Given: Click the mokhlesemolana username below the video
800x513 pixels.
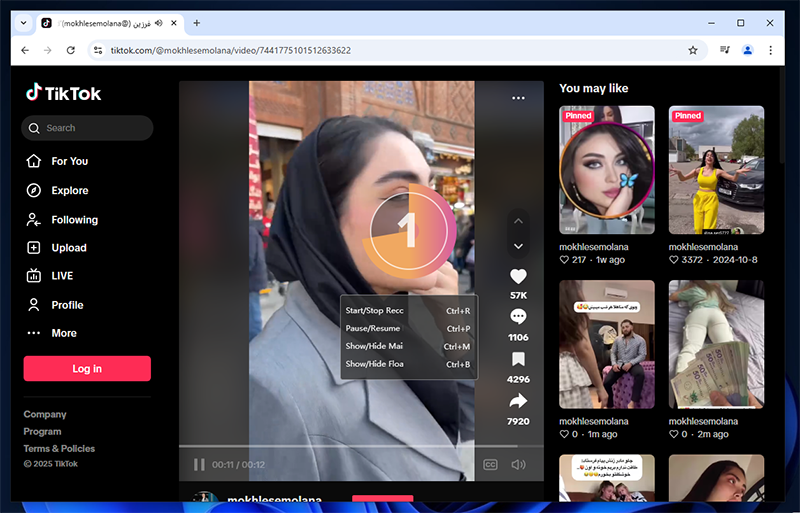Looking at the screenshot, I should coord(274,499).
